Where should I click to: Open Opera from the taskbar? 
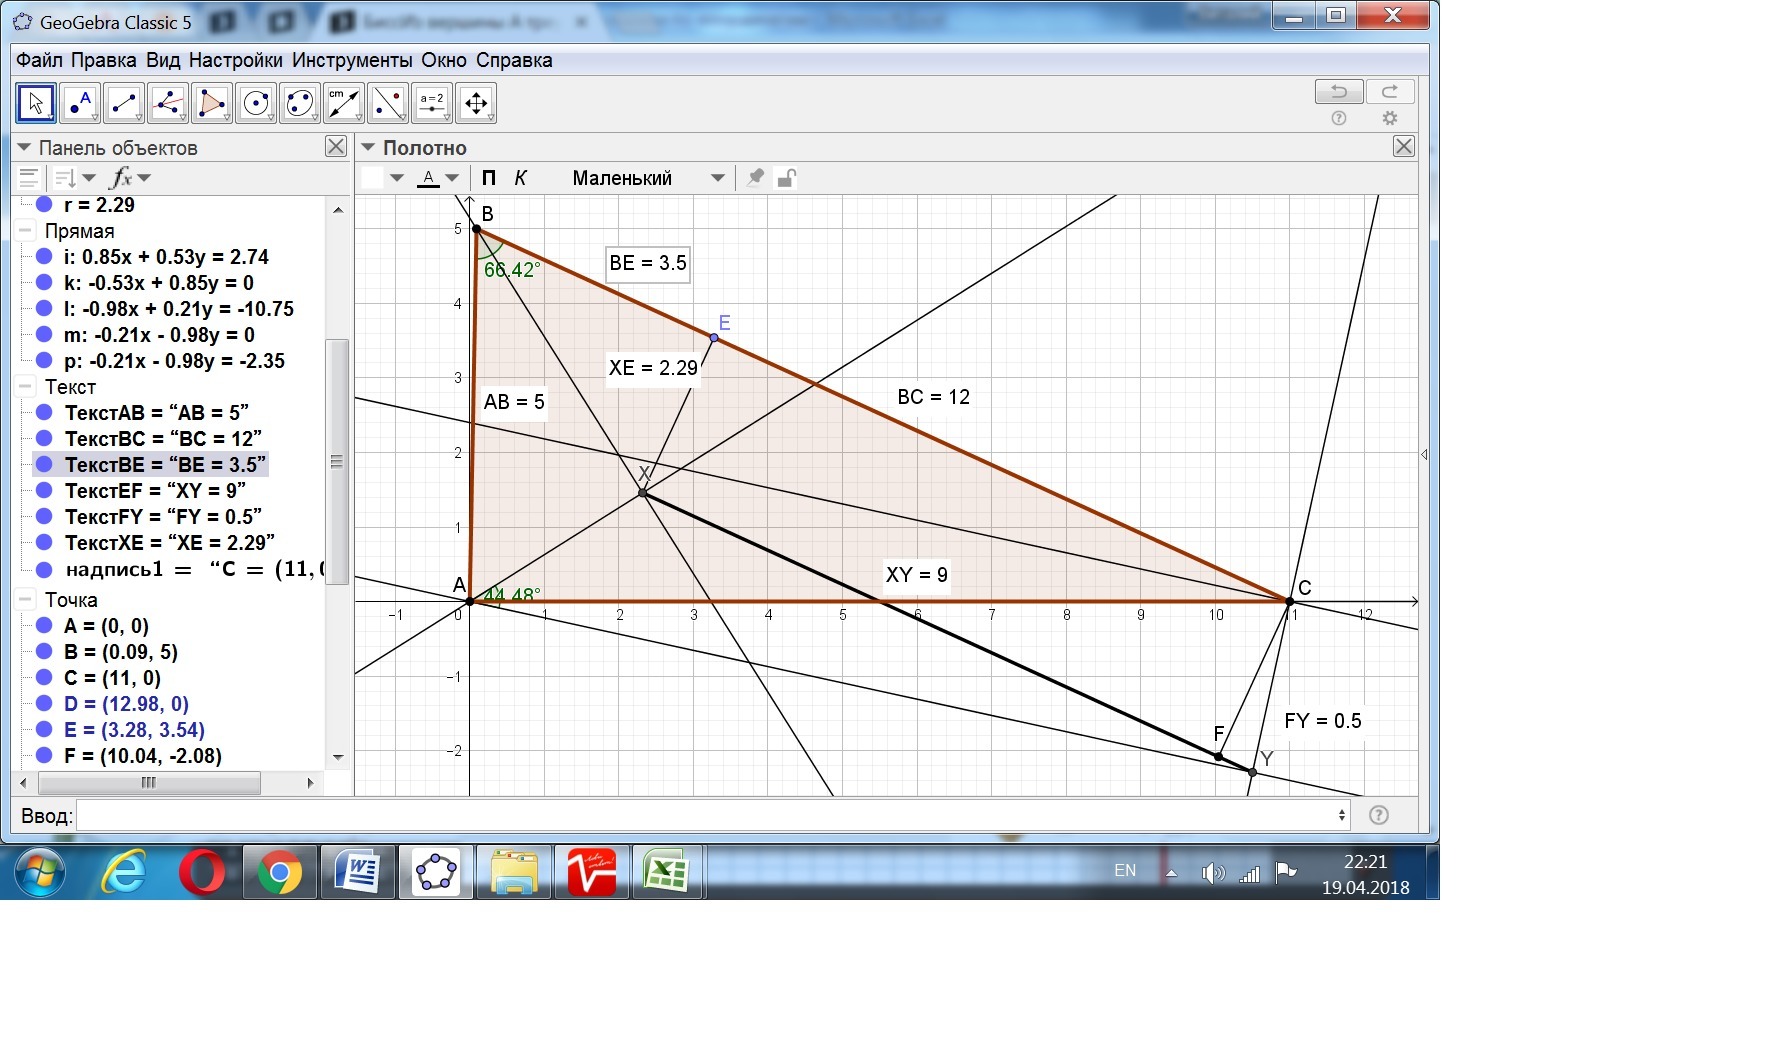pyautogui.click(x=202, y=874)
